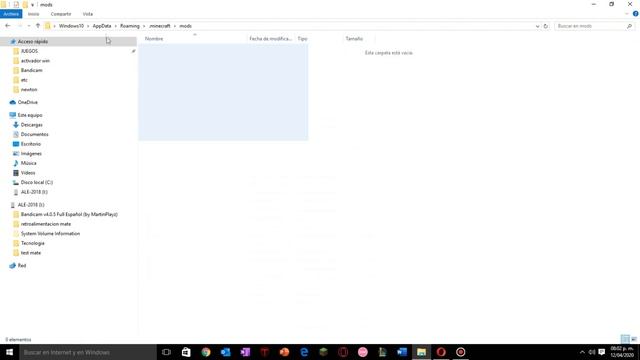Open Imágenes under Este equipo
The image size is (640, 360).
point(31,153)
